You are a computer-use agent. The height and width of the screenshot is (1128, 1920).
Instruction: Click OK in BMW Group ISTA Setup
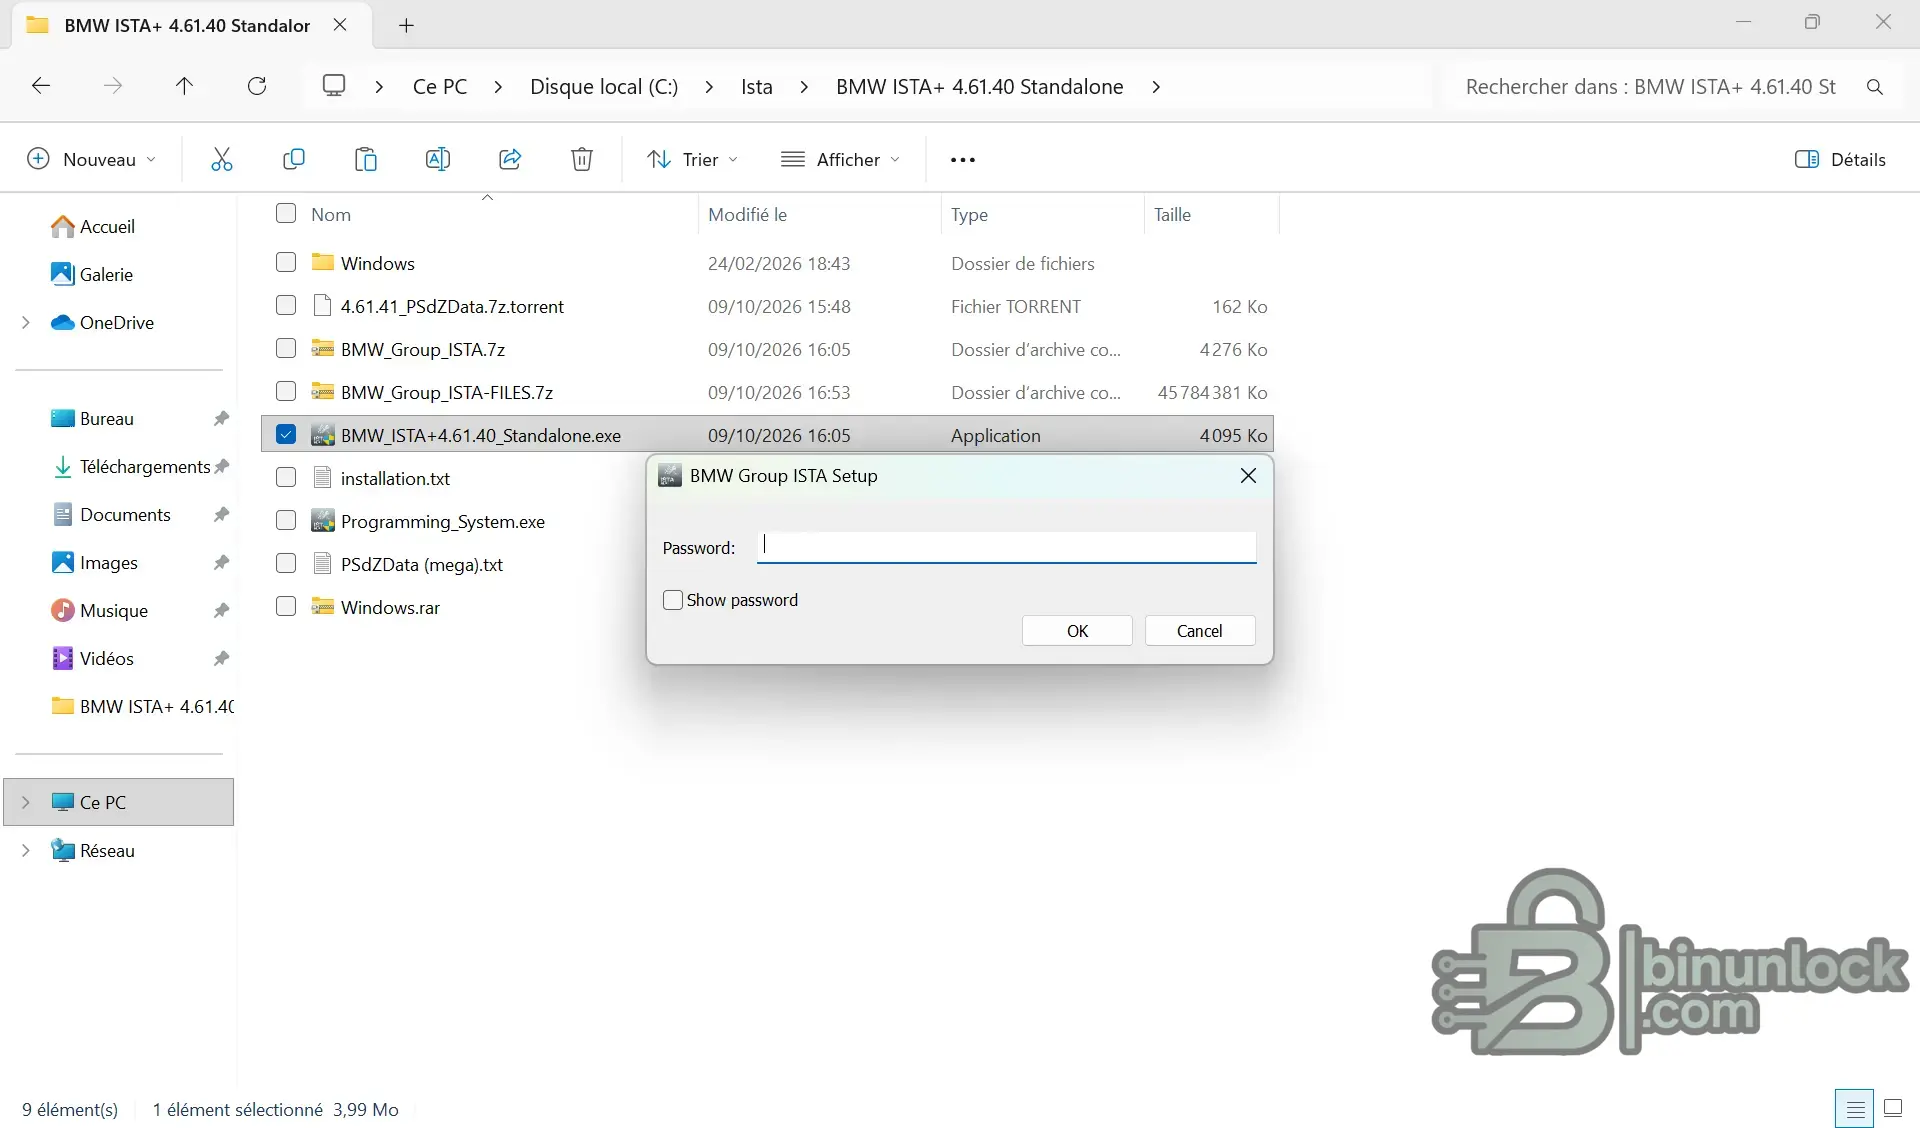tap(1077, 631)
